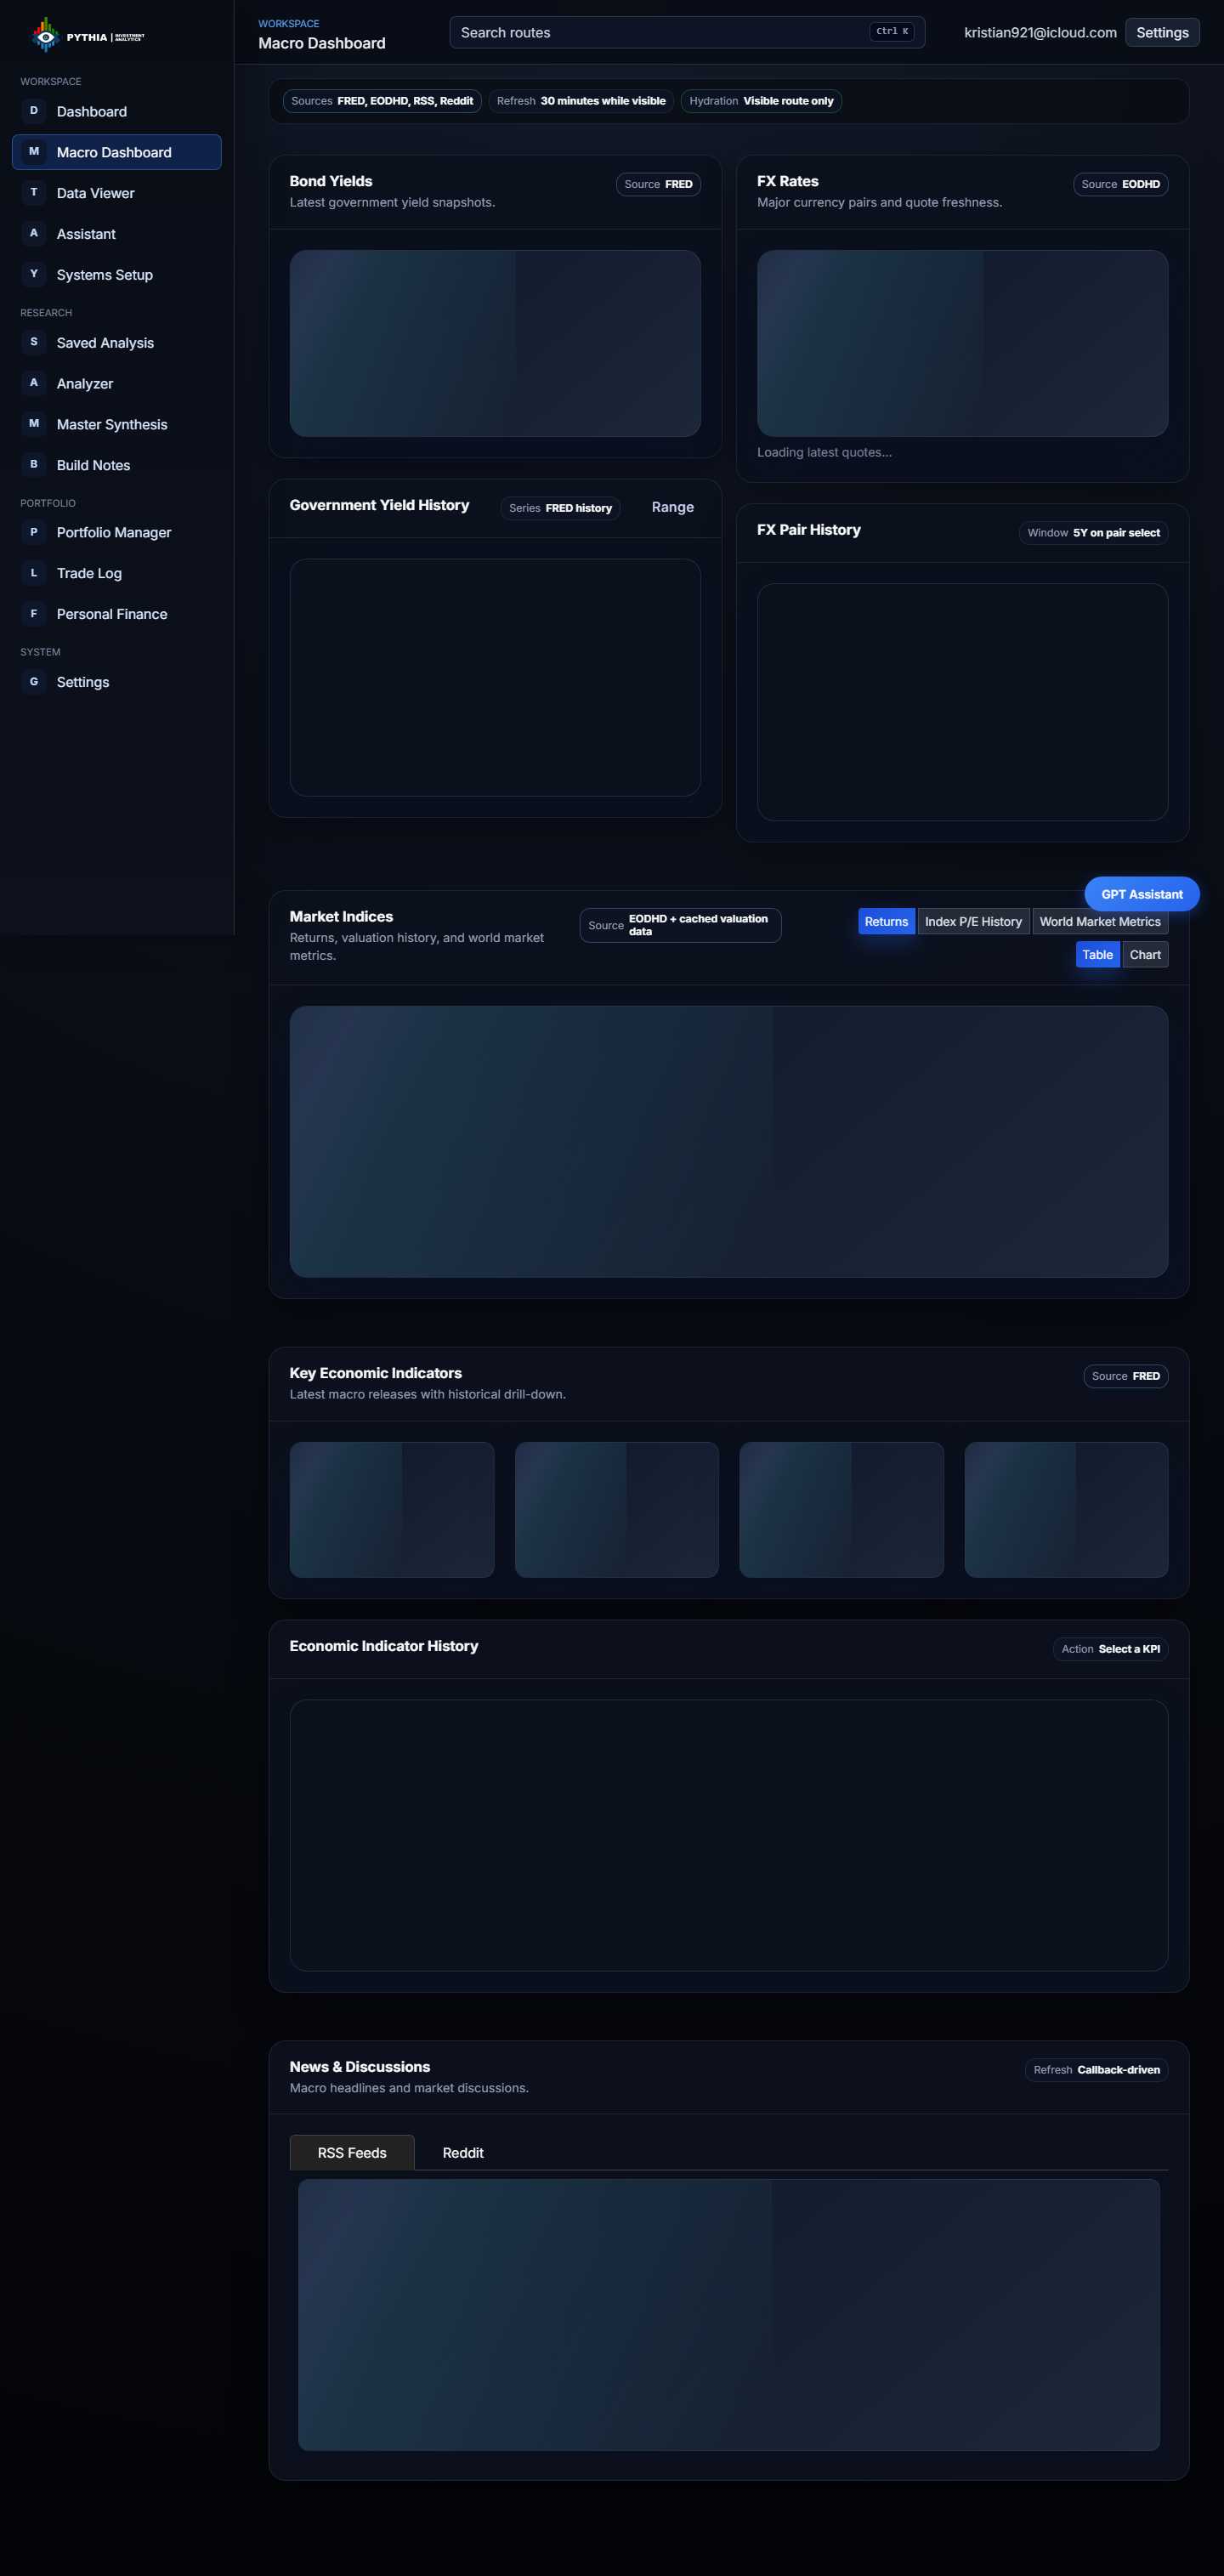Click the G icon beside sidebar Settings
This screenshot has width=1224, height=2576.
[34, 682]
